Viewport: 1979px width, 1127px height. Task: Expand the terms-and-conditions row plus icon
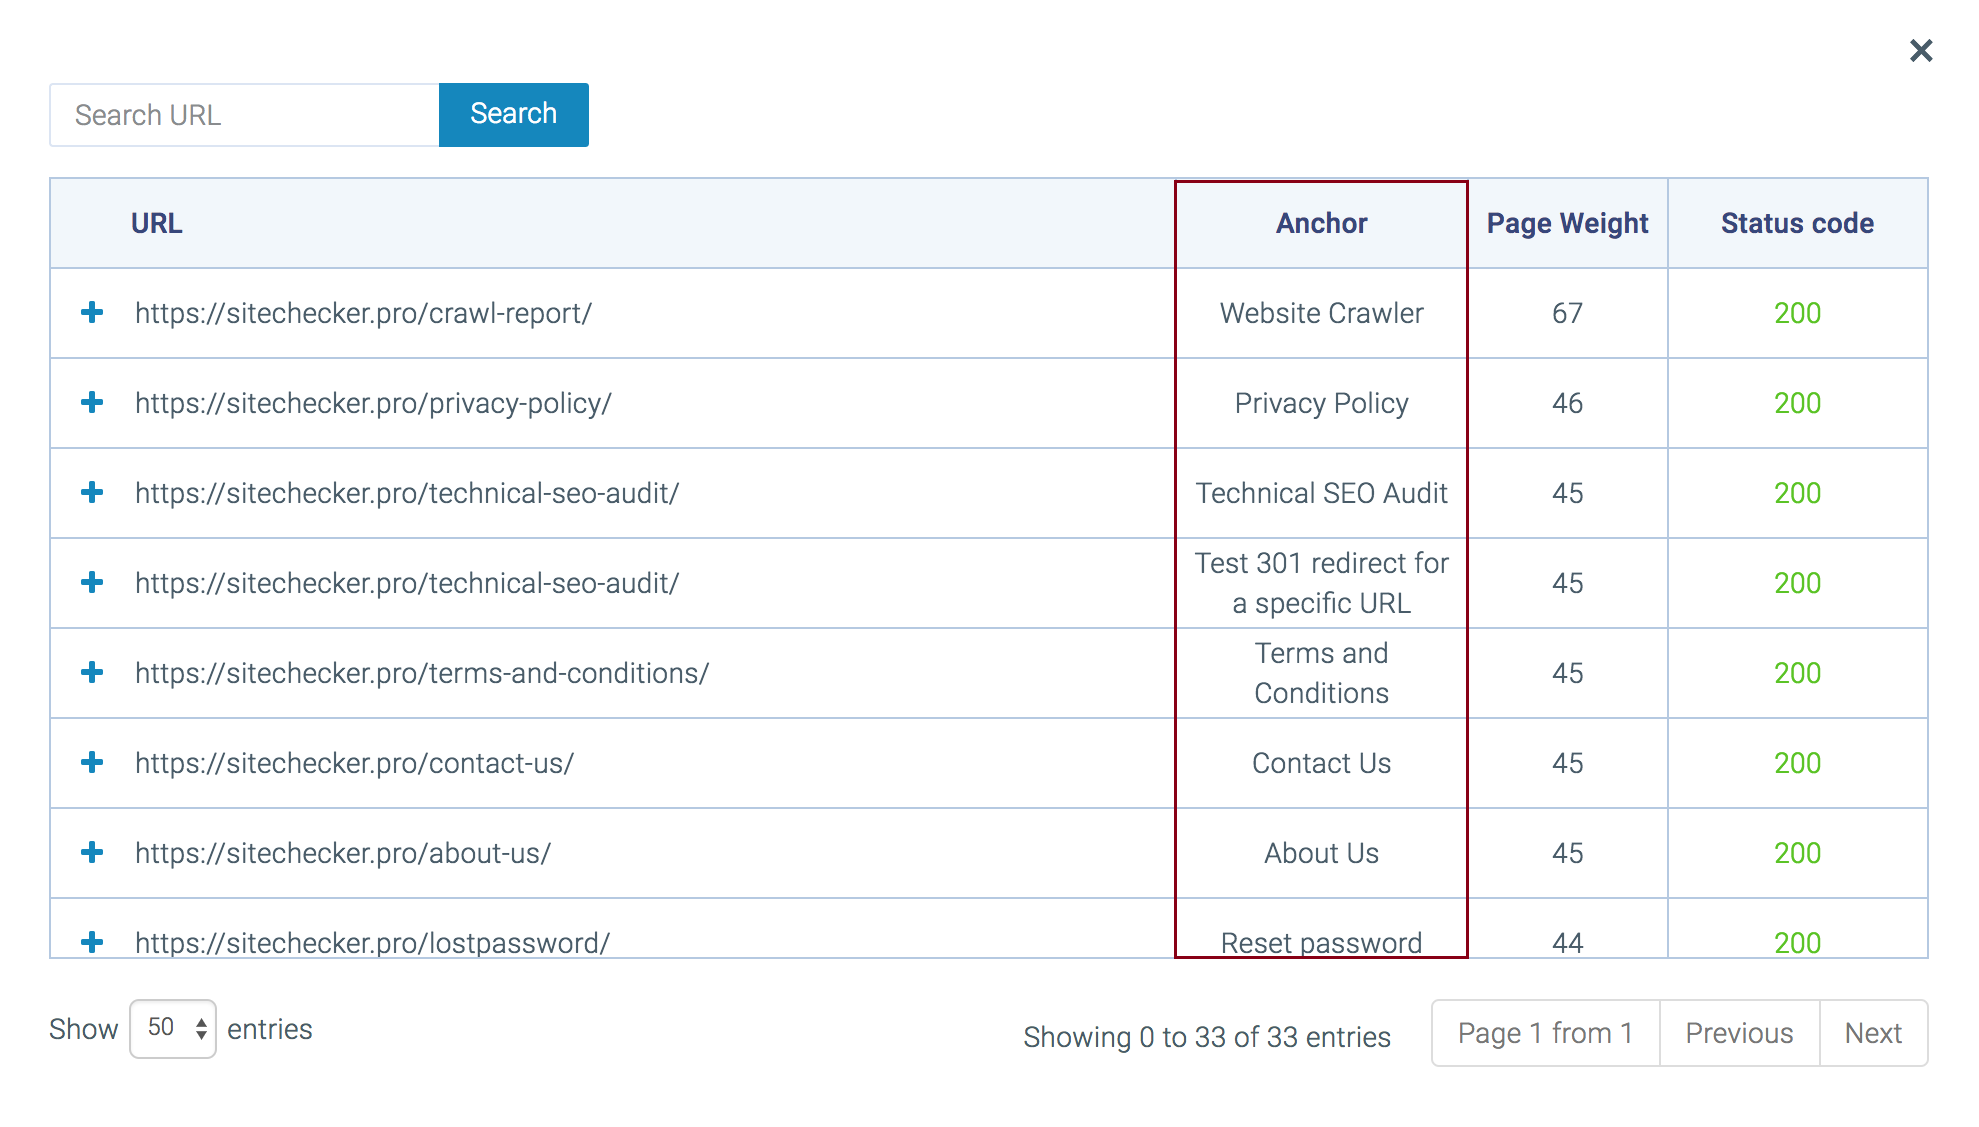92,673
